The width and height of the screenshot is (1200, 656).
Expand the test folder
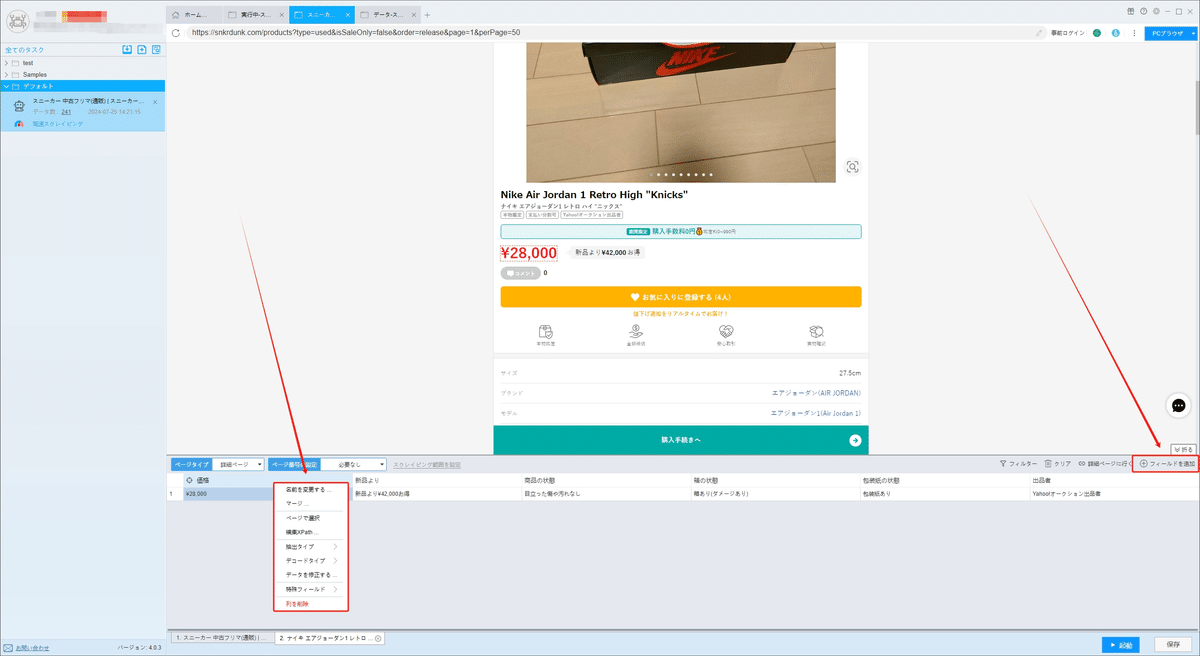tap(6, 63)
